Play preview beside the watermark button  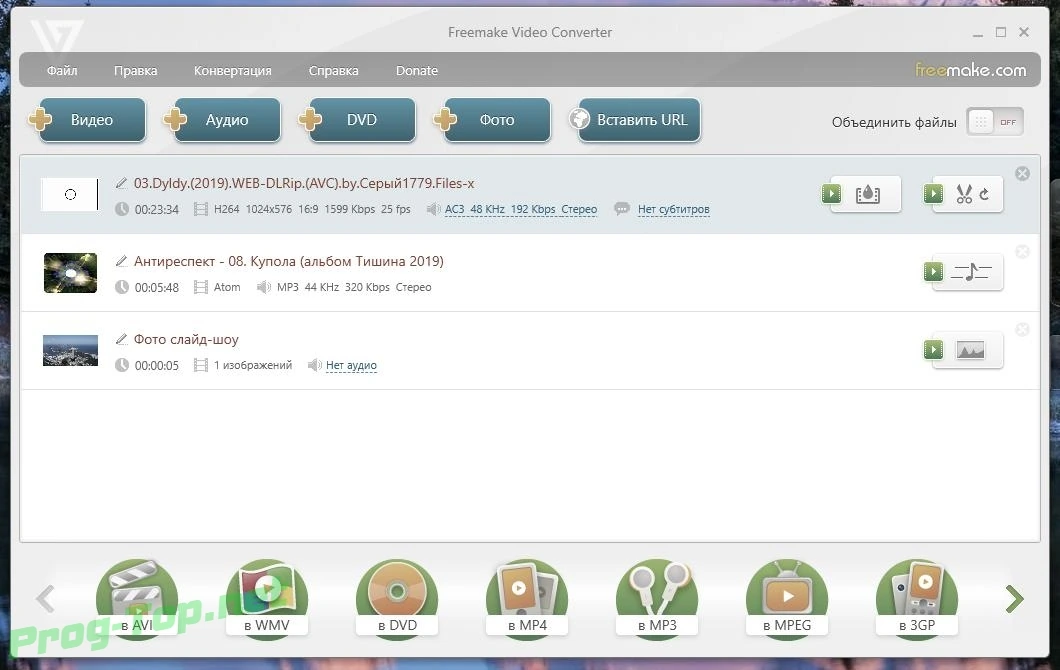pos(832,194)
